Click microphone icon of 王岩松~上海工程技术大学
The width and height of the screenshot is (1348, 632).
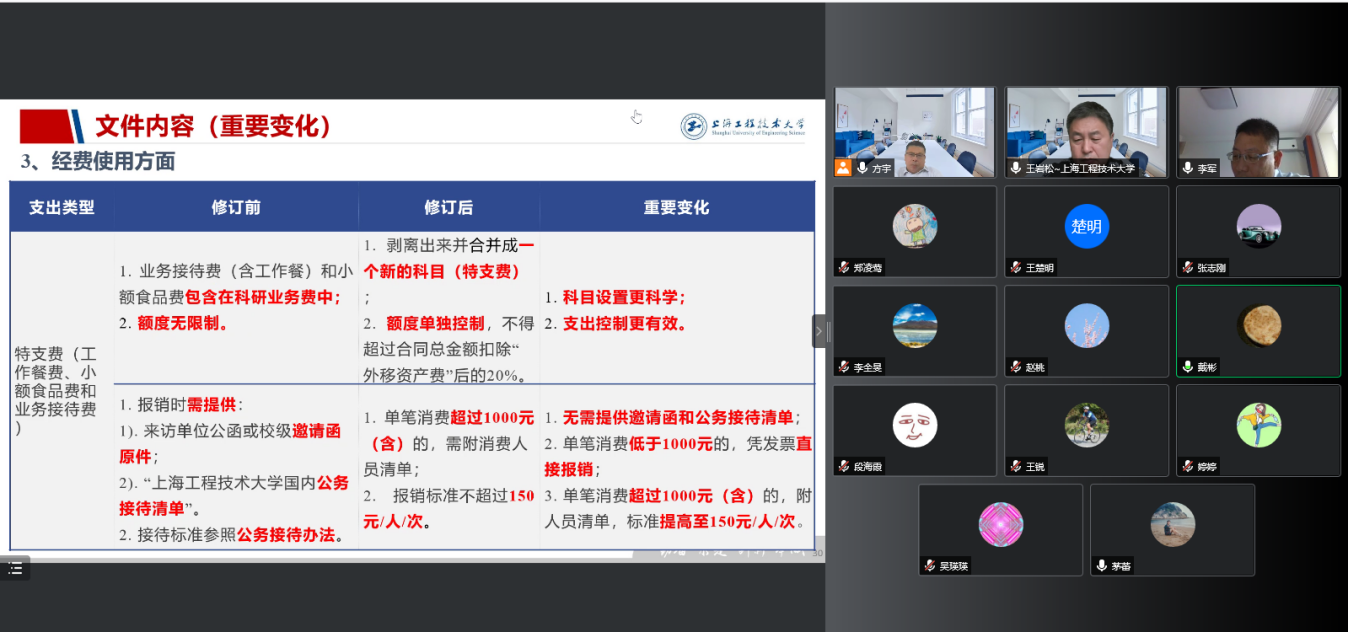coord(1016,168)
